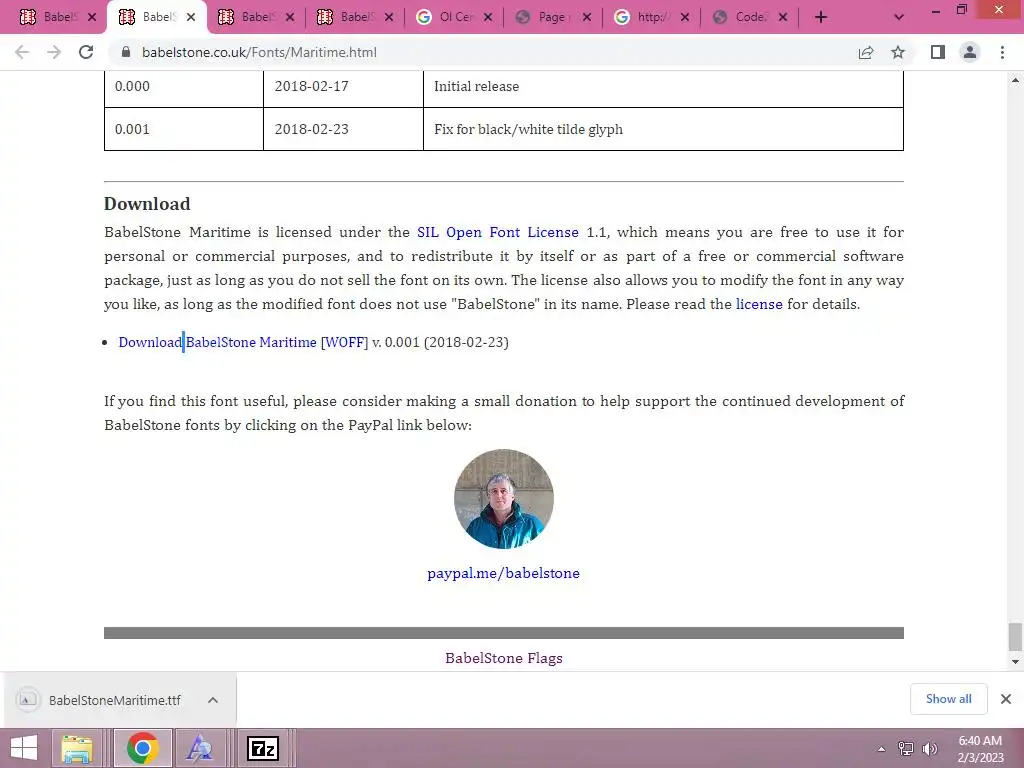Click the version '0.000' table cell
Viewport: 1024px width, 768px height.
click(184, 87)
